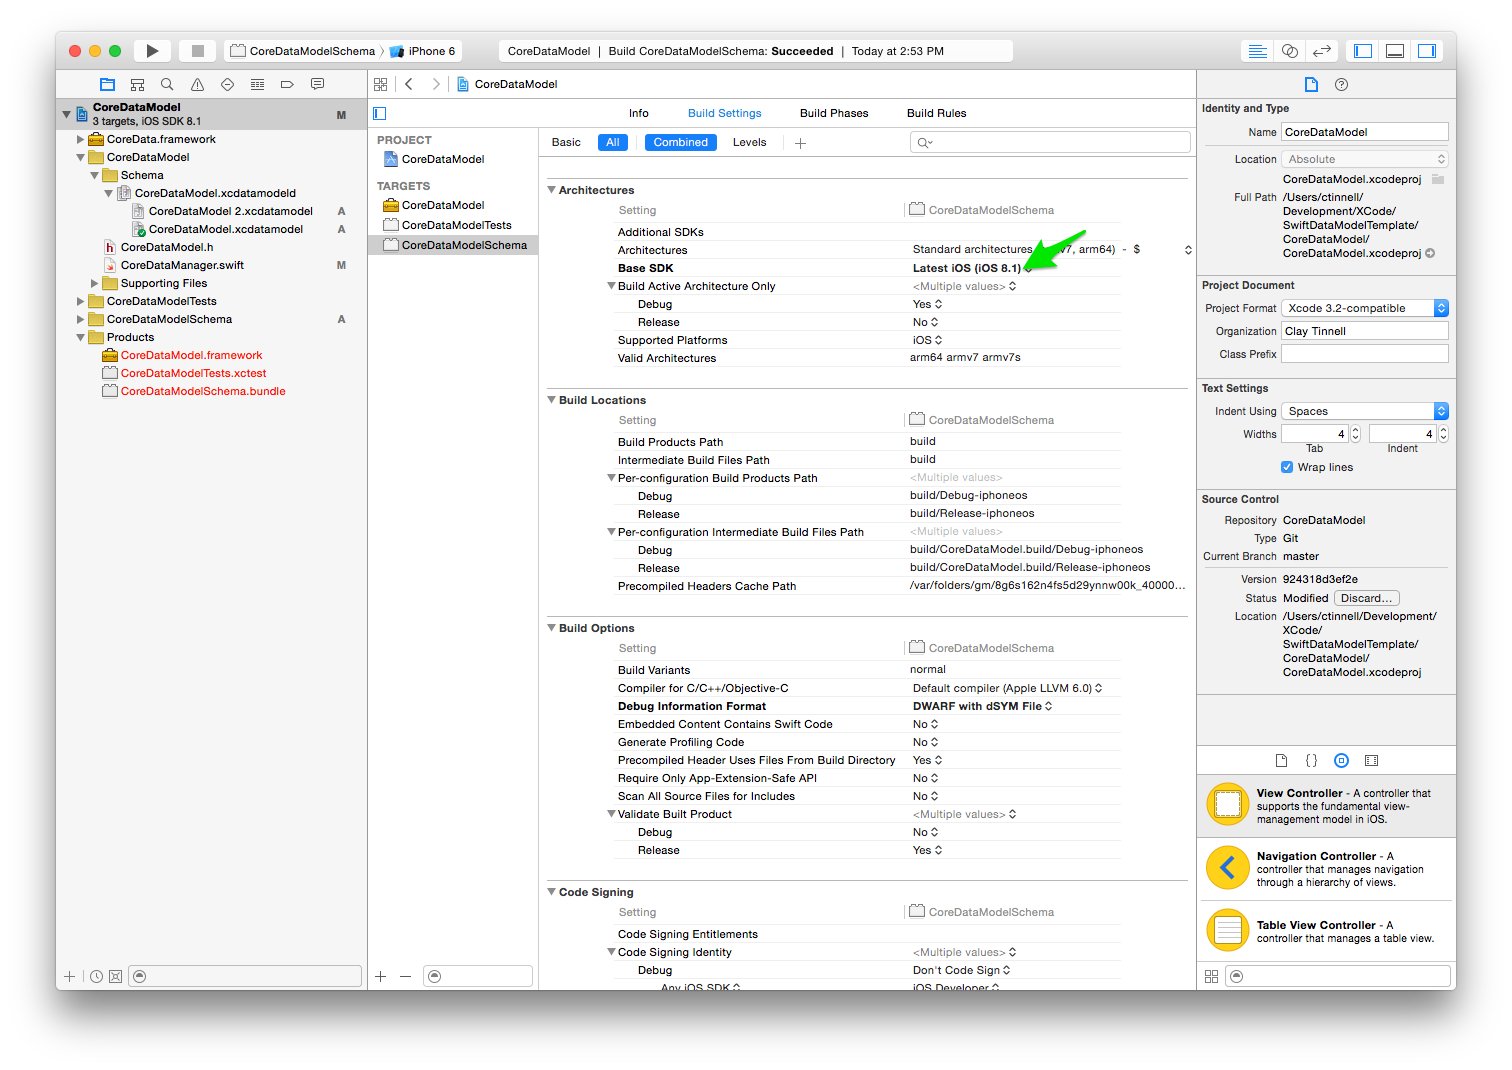Show only source-controlled files filter
Viewport: 1512px width, 1070px height.
point(115,976)
